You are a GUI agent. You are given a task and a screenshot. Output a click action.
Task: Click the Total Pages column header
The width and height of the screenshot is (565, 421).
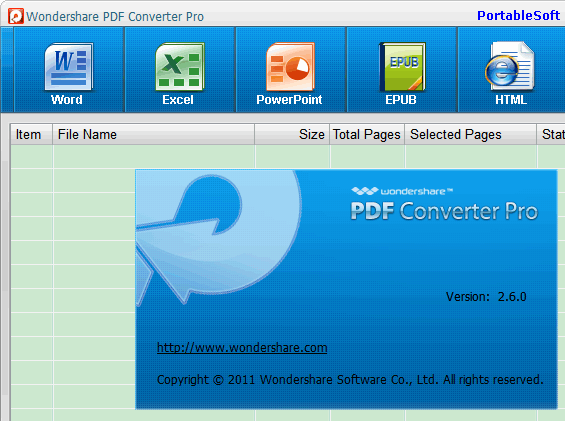367,134
